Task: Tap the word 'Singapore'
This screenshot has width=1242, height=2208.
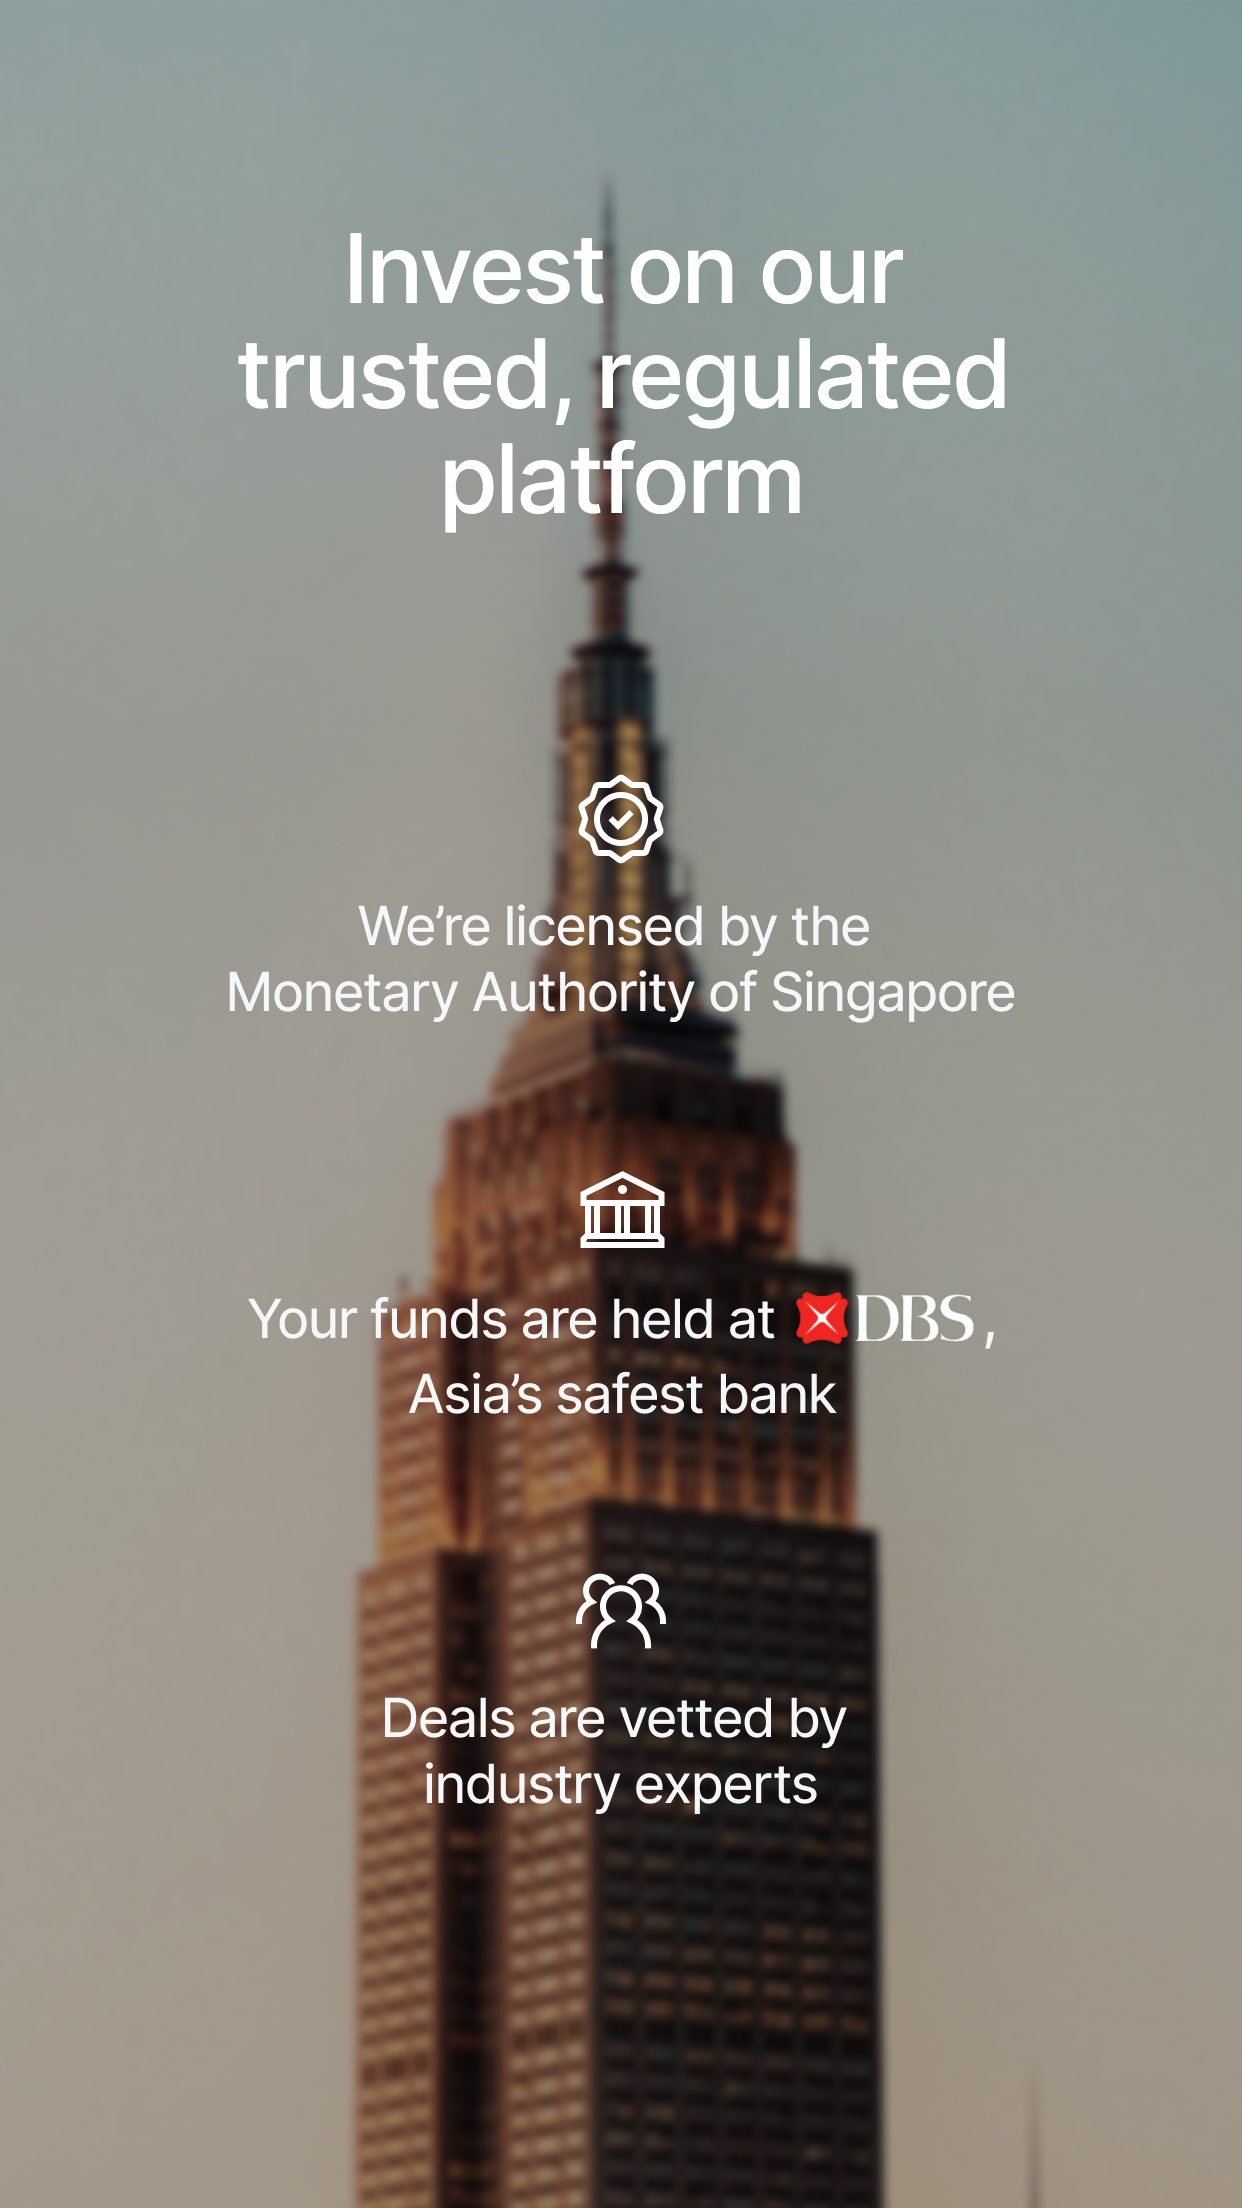Action: click(x=893, y=993)
